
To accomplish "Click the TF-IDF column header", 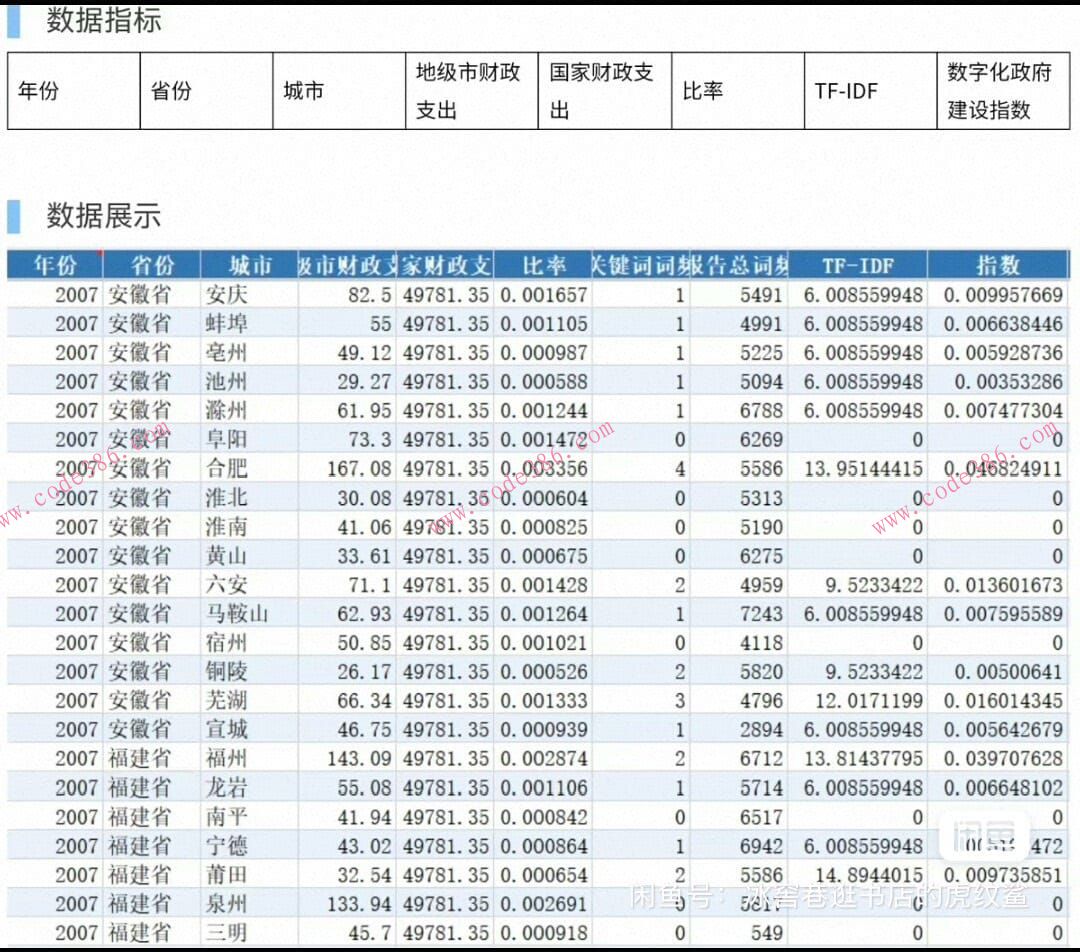I will [858, 267].
